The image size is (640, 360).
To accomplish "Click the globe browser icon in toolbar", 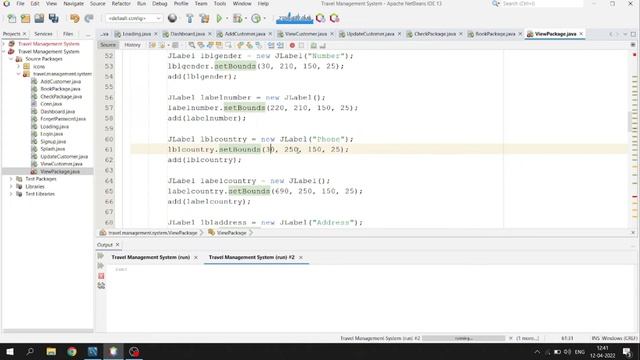I will point(172,18).
